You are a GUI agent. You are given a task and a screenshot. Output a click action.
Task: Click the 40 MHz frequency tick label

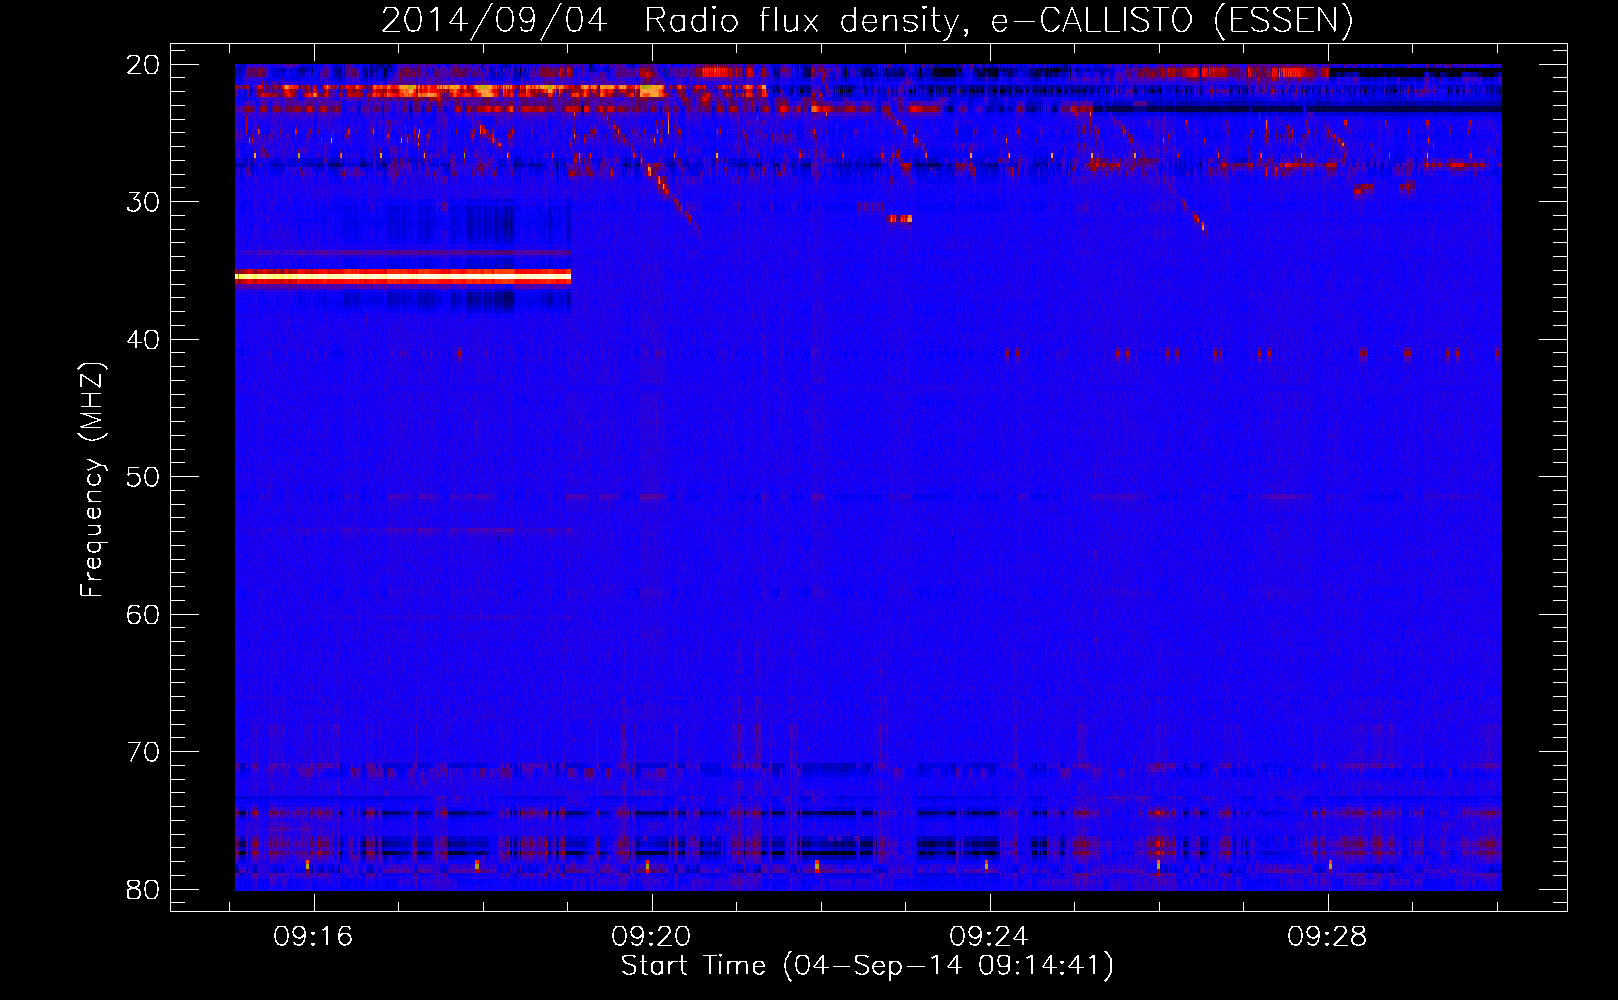coord(143,340)
